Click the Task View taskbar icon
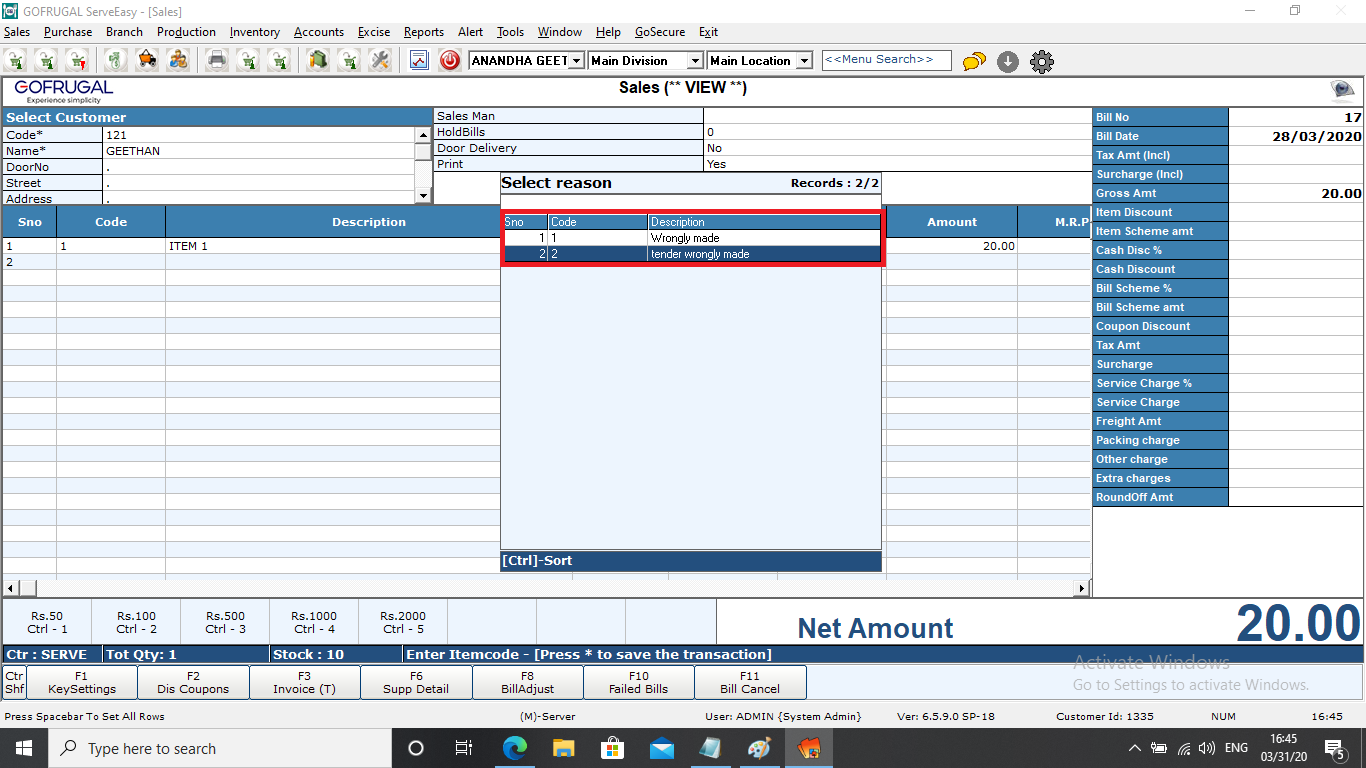This screenshot has height=768, width=1366. pyautogui.click(x=464, y=748)
